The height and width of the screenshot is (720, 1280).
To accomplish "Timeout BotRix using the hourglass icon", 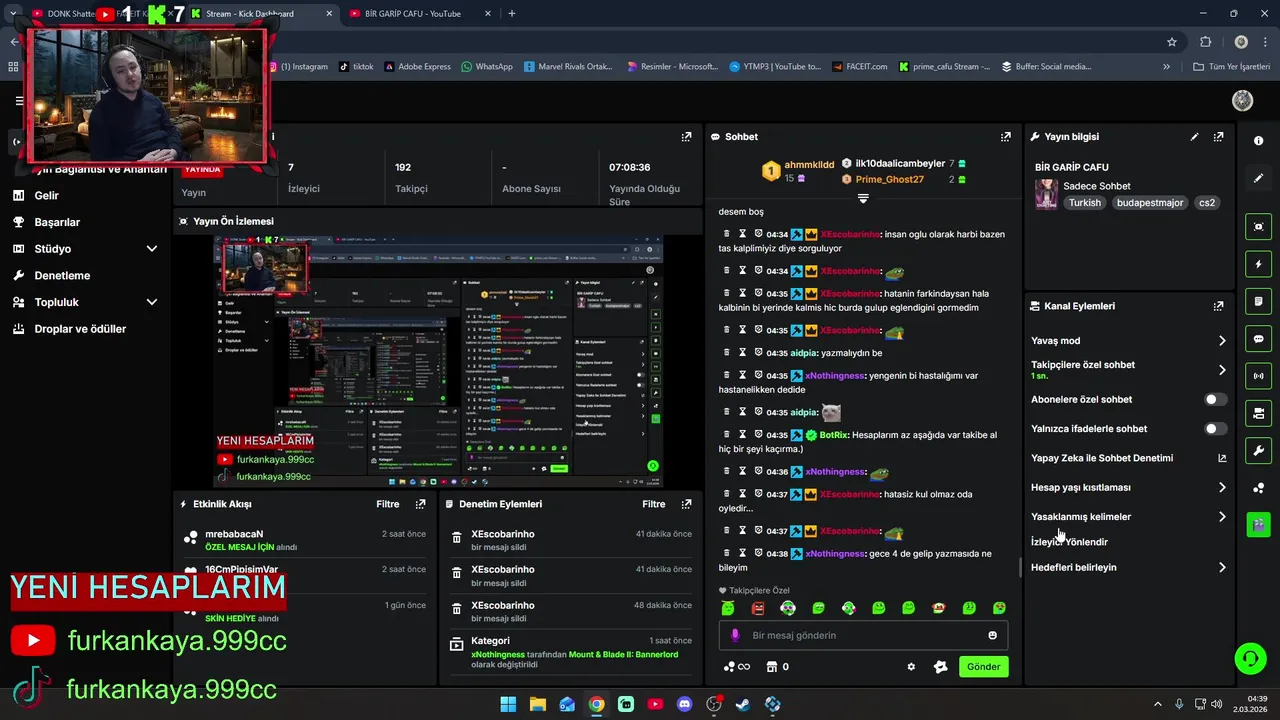I will click(x=743, y=435).
